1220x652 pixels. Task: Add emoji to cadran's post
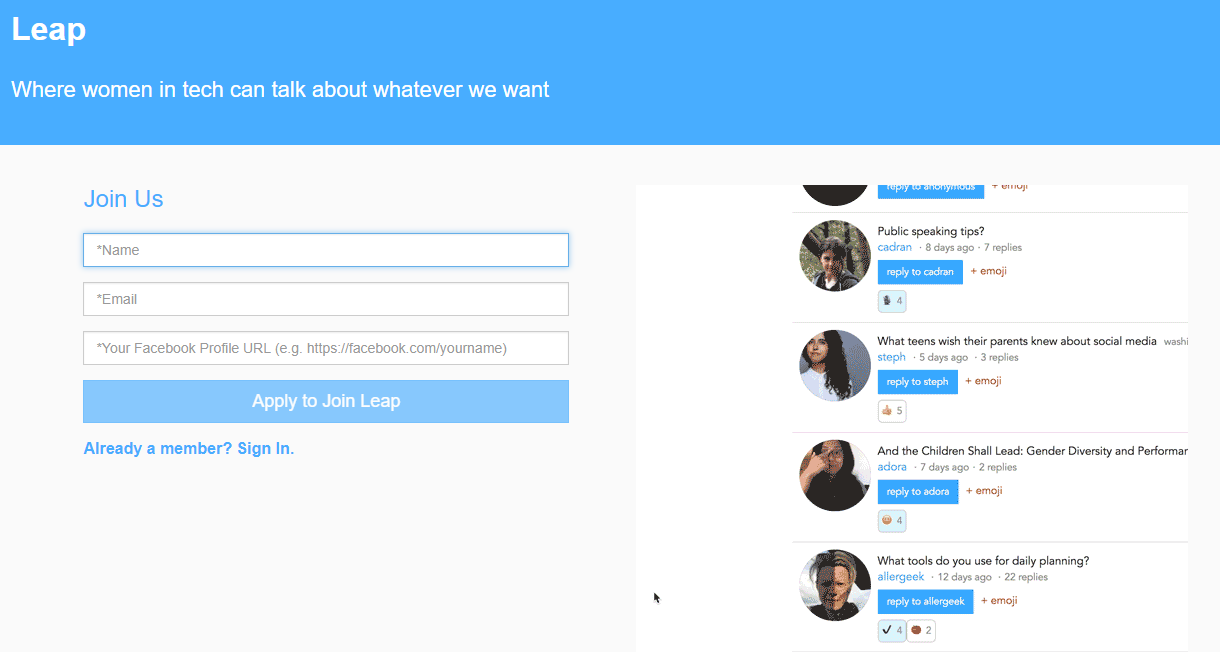point(989,271)
